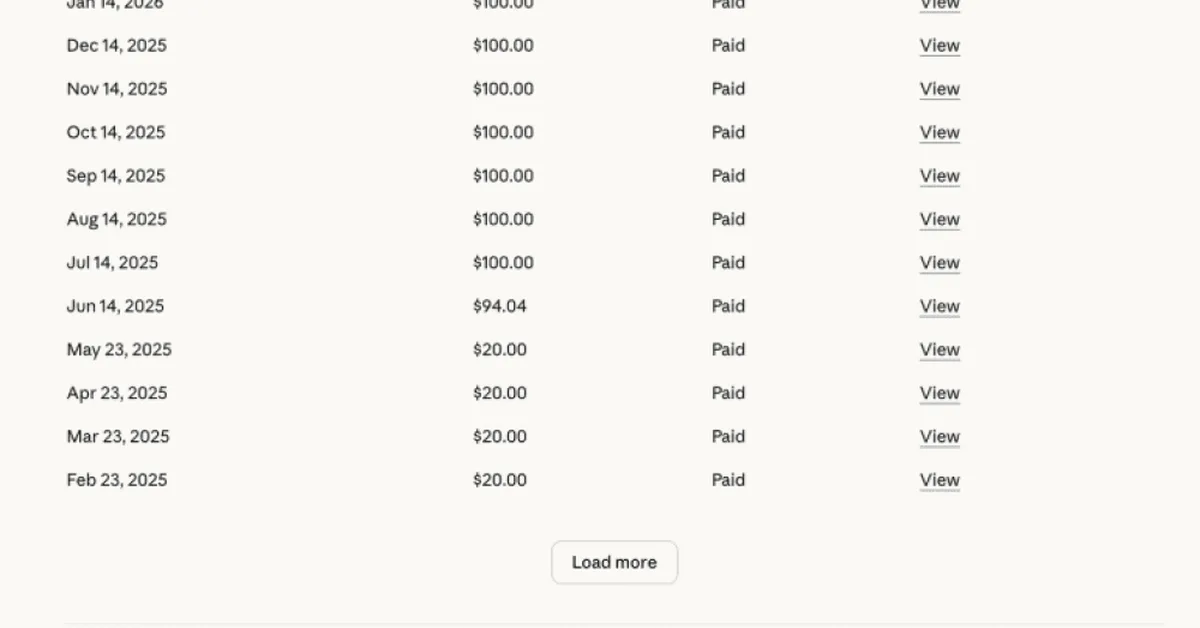Screen dimensions: 1200x628
Task: Open the Feb 23, 2025 invoice View link
Action: tap(939, 481)
